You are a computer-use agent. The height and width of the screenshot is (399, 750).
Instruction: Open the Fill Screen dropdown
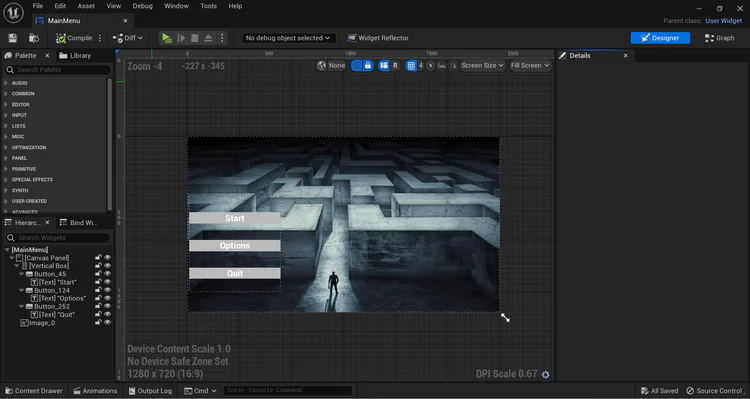coord(530,66)
